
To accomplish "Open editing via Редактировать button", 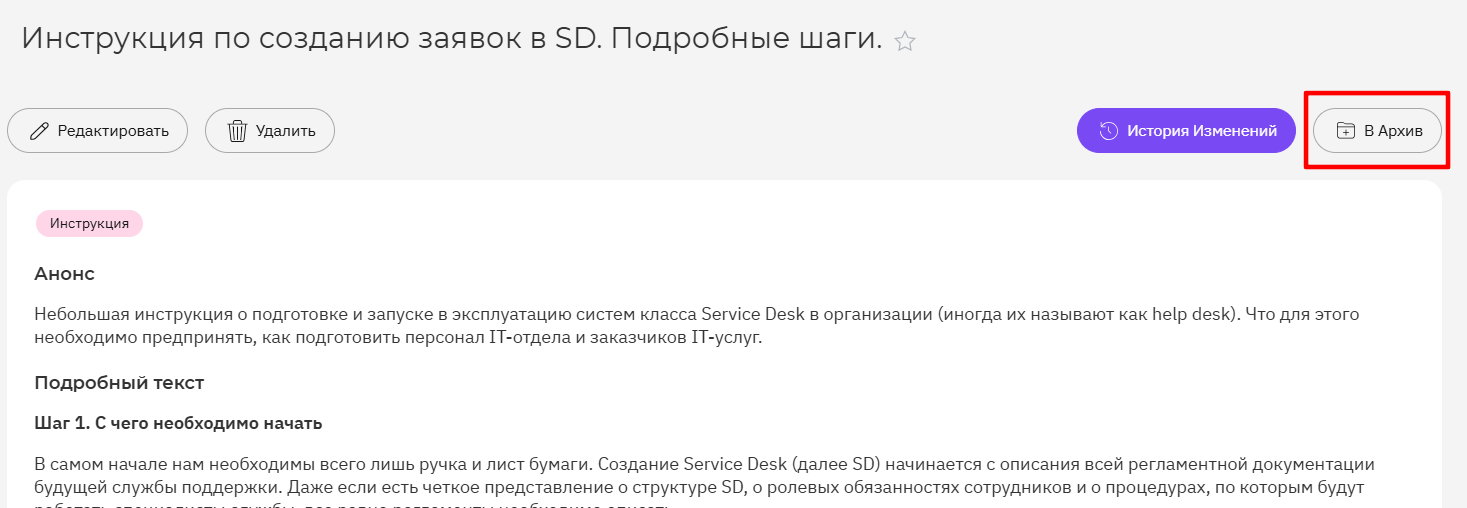I will pos(97,131).
